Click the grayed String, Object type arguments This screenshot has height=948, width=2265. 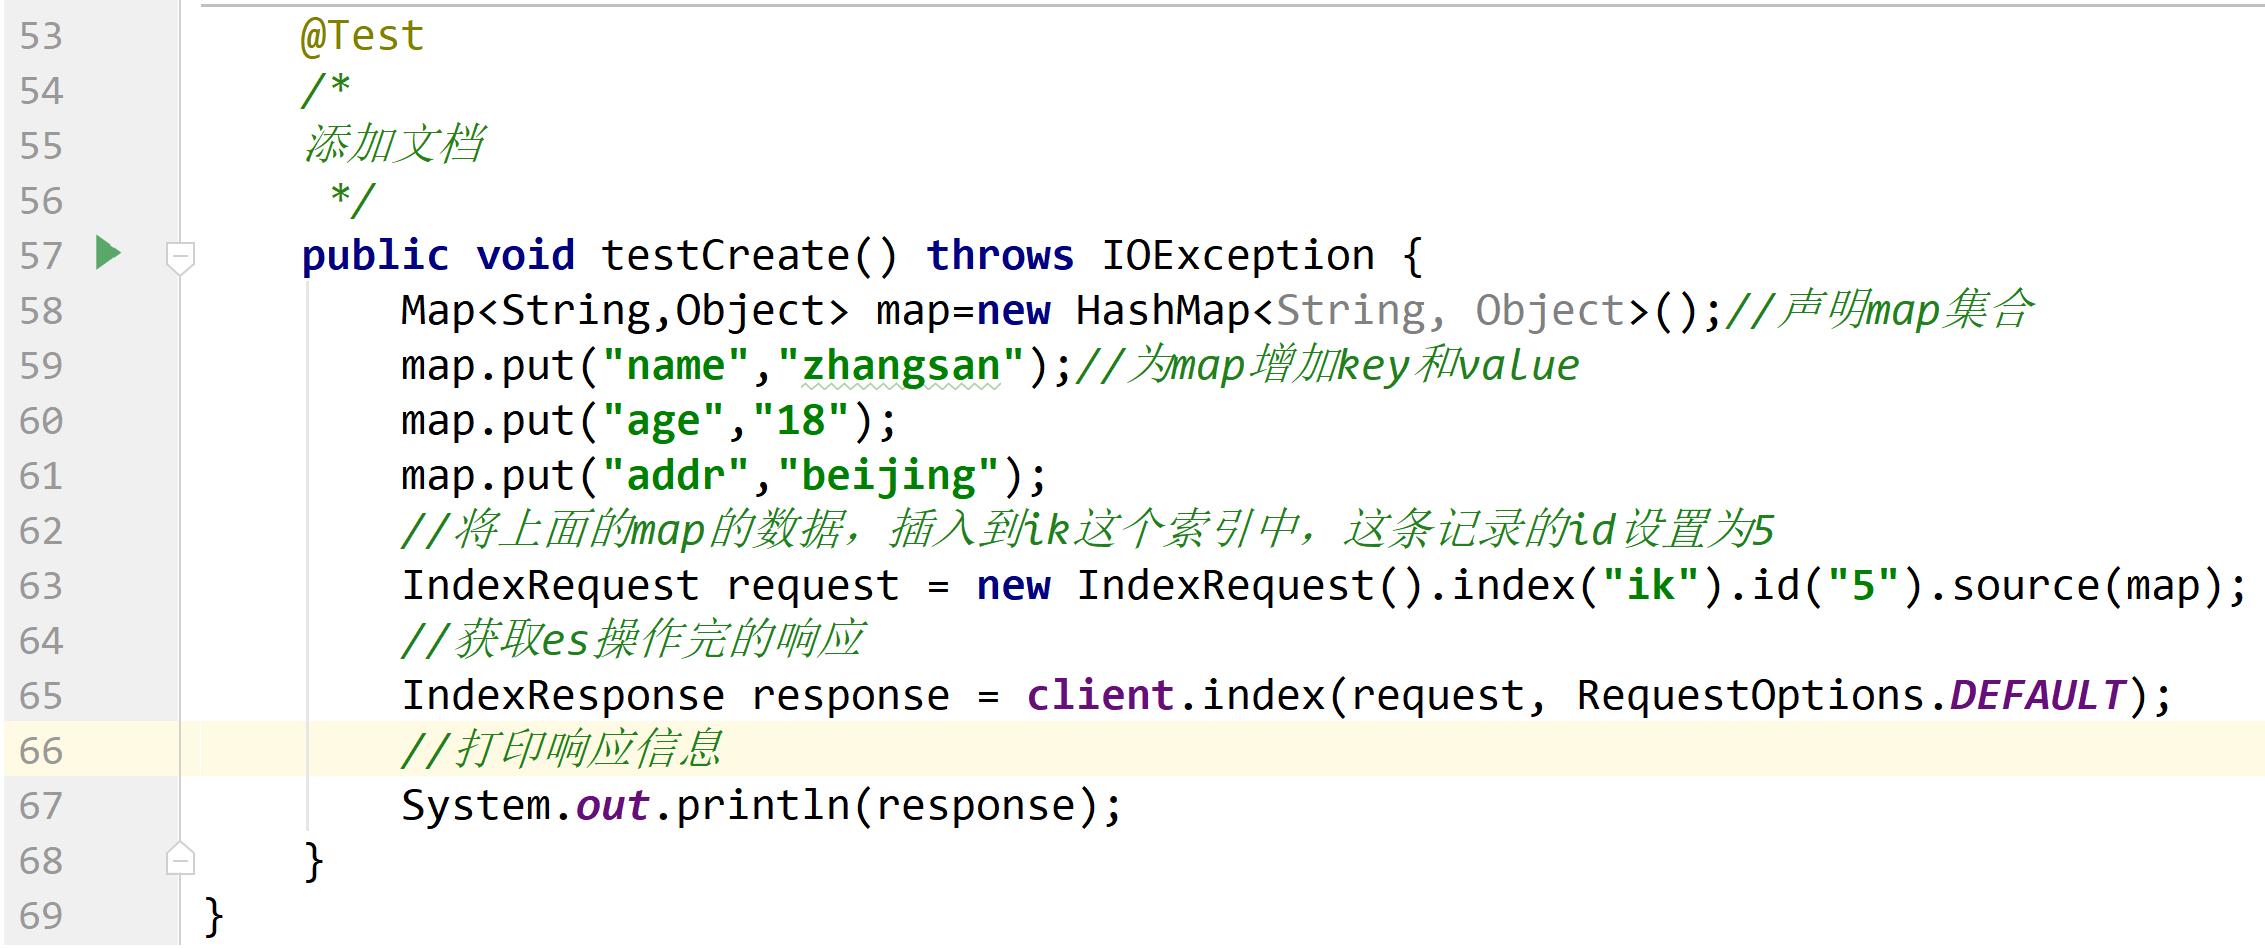tap(1451, 311)
